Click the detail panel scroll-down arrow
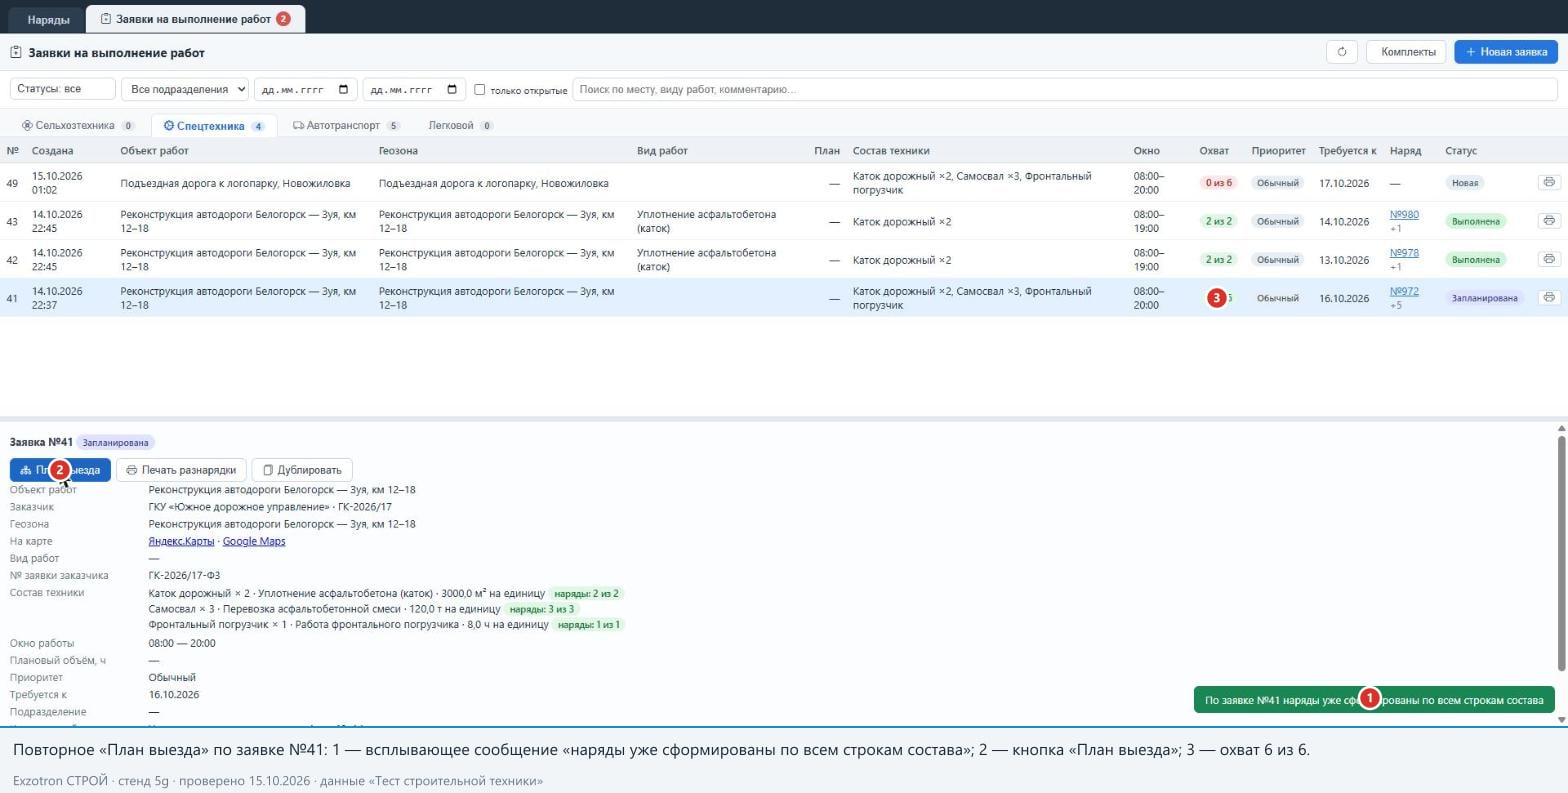Image resolution: width=1568 pixels, height=793 pixels. tap(1561, 720)
